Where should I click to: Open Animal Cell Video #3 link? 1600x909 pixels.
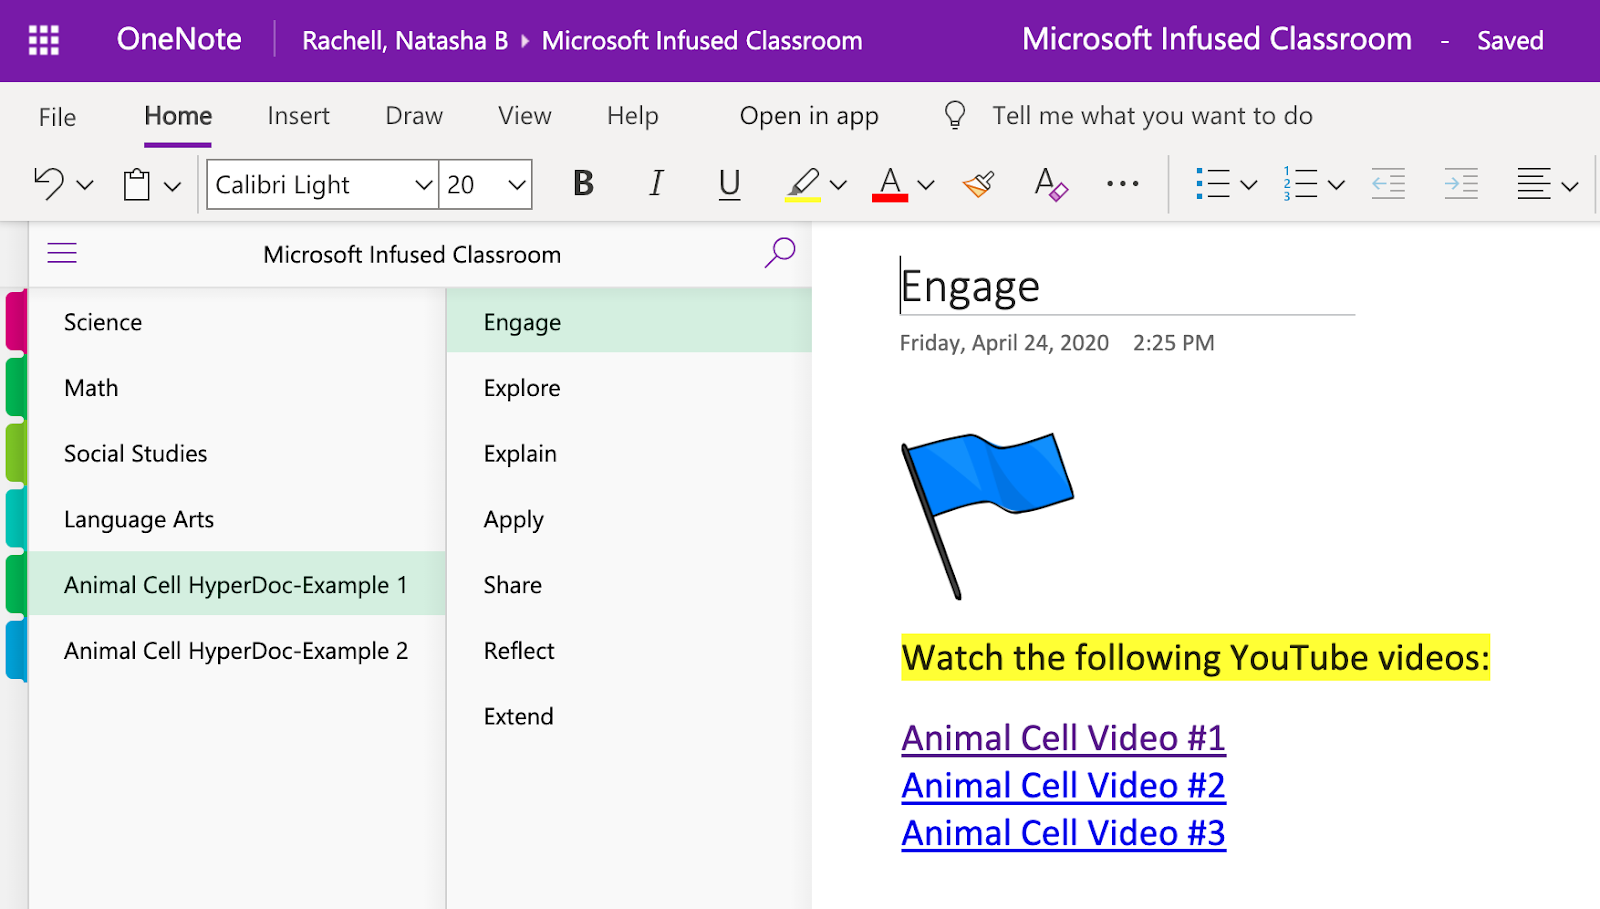1063,833
